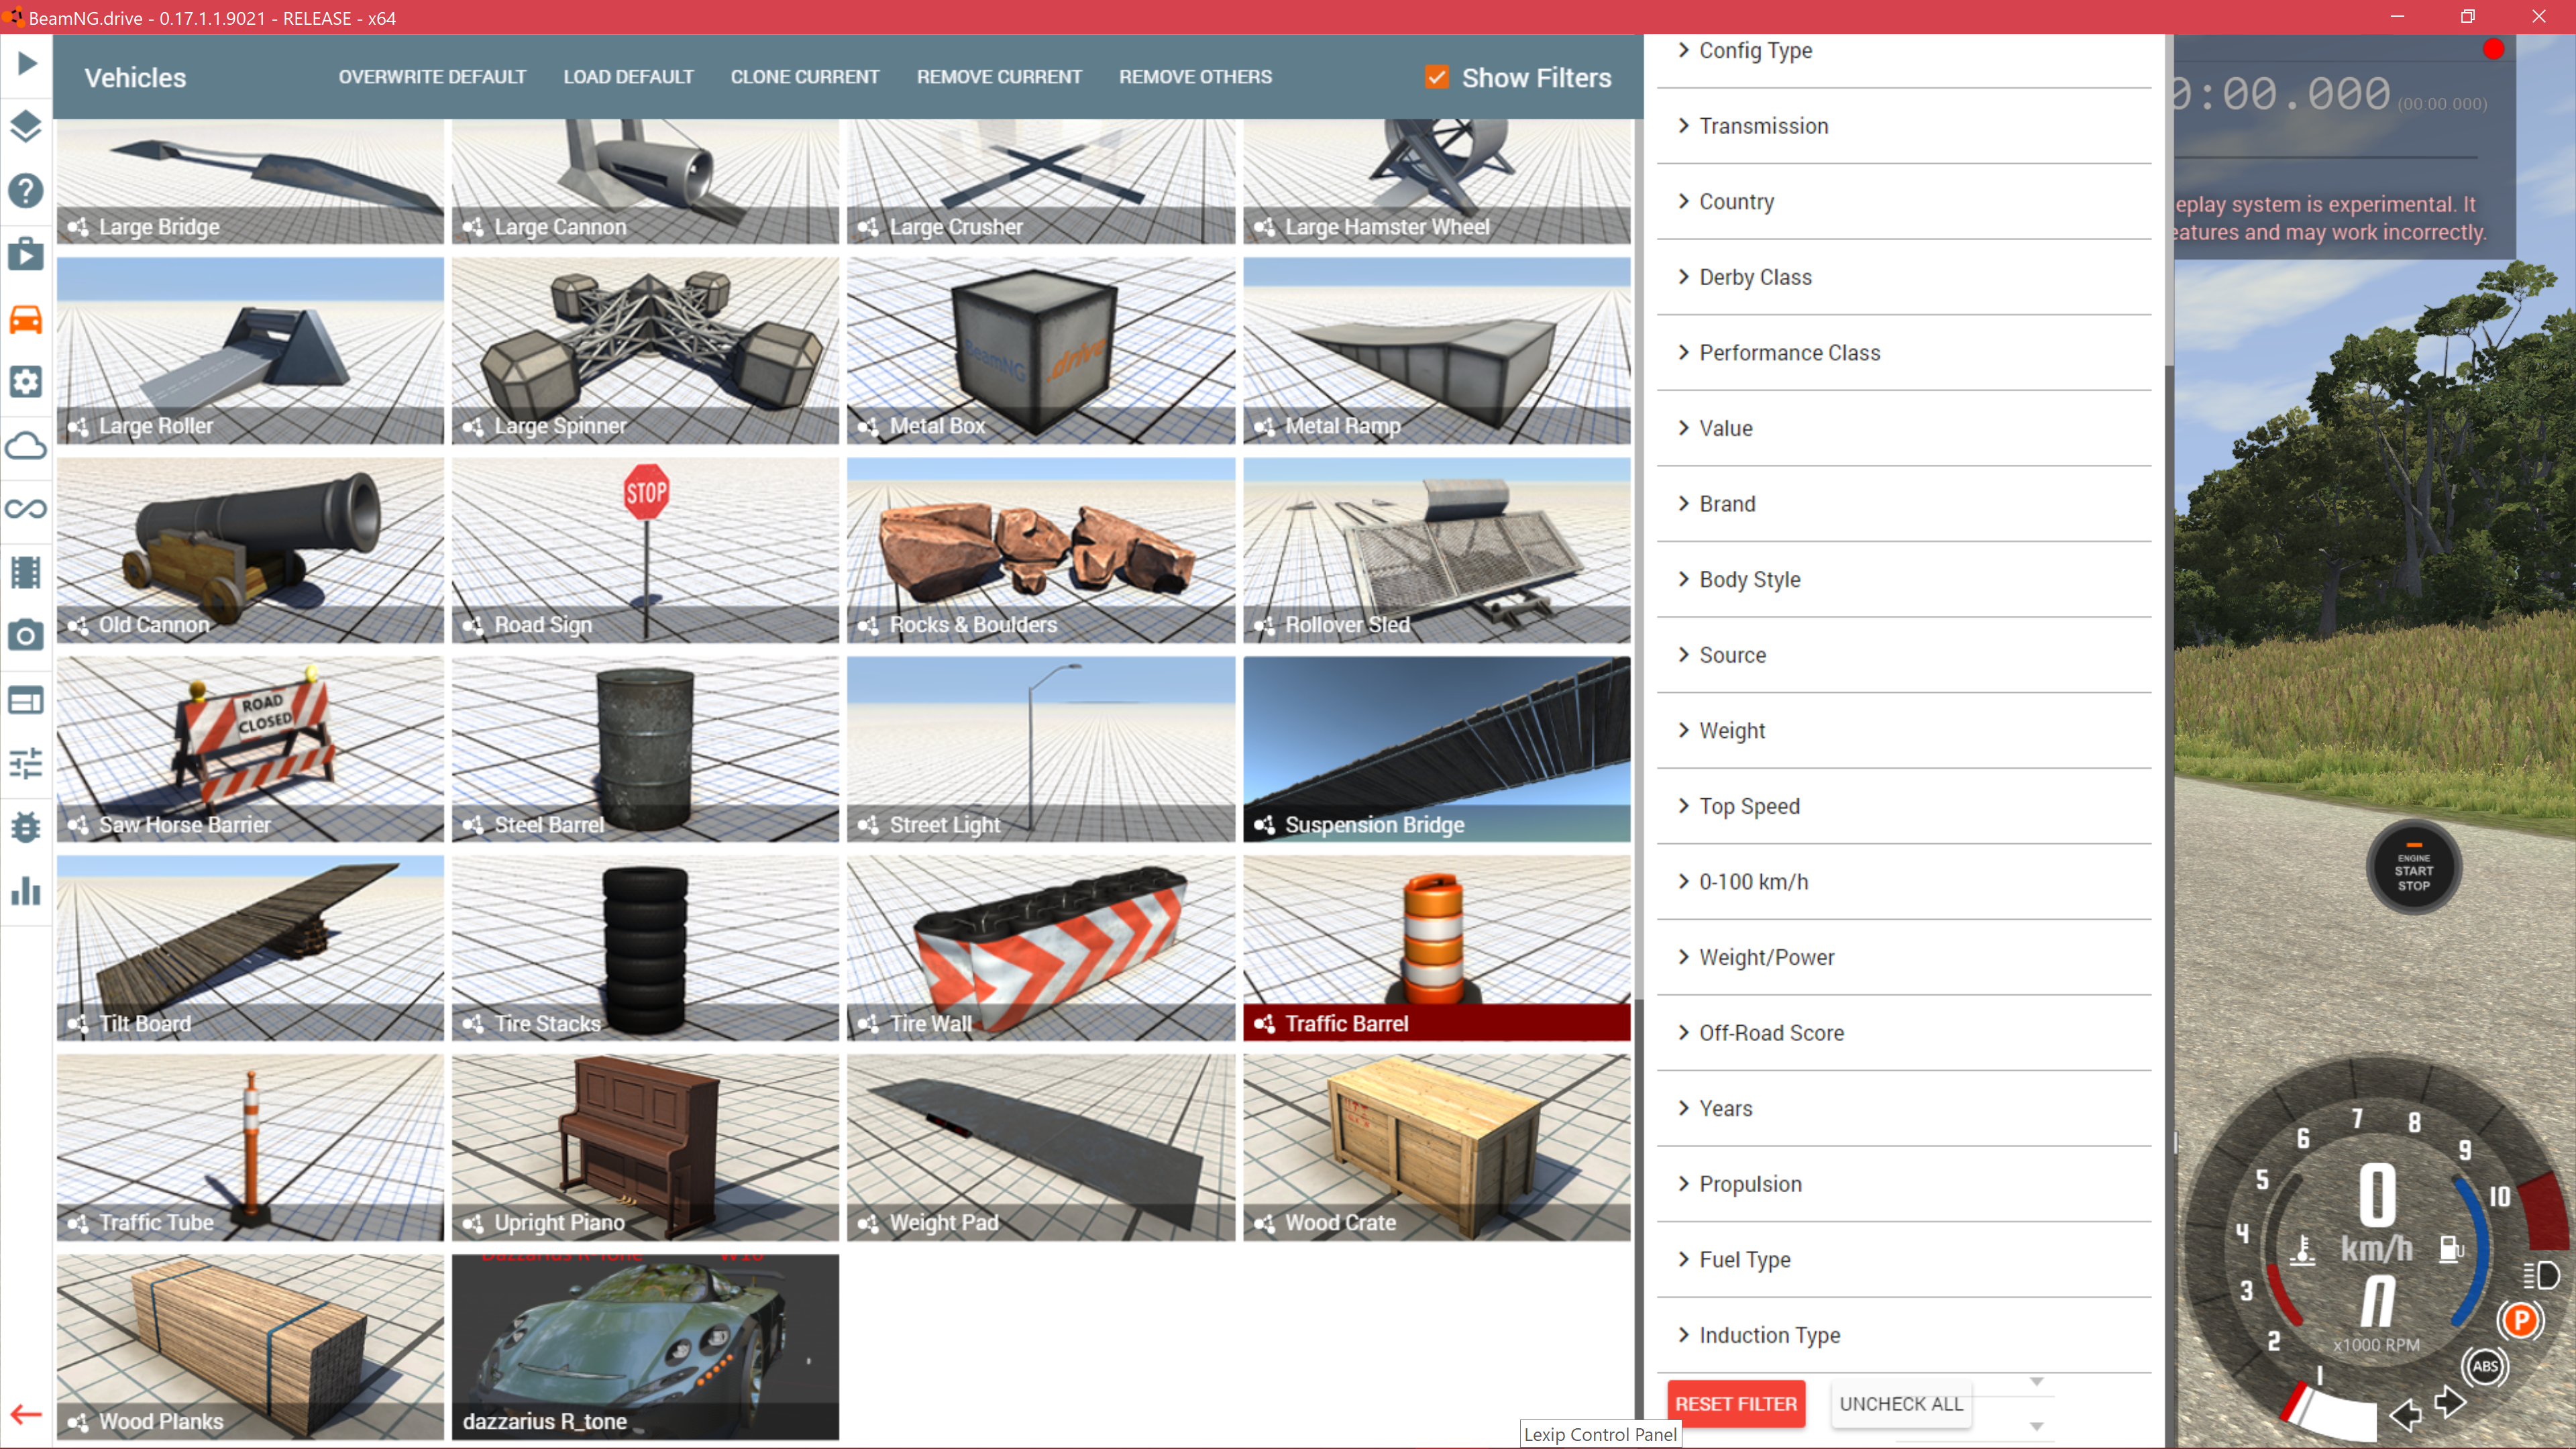
Task: Expand the Propulsion filter
Action: click(1904, 1184)
